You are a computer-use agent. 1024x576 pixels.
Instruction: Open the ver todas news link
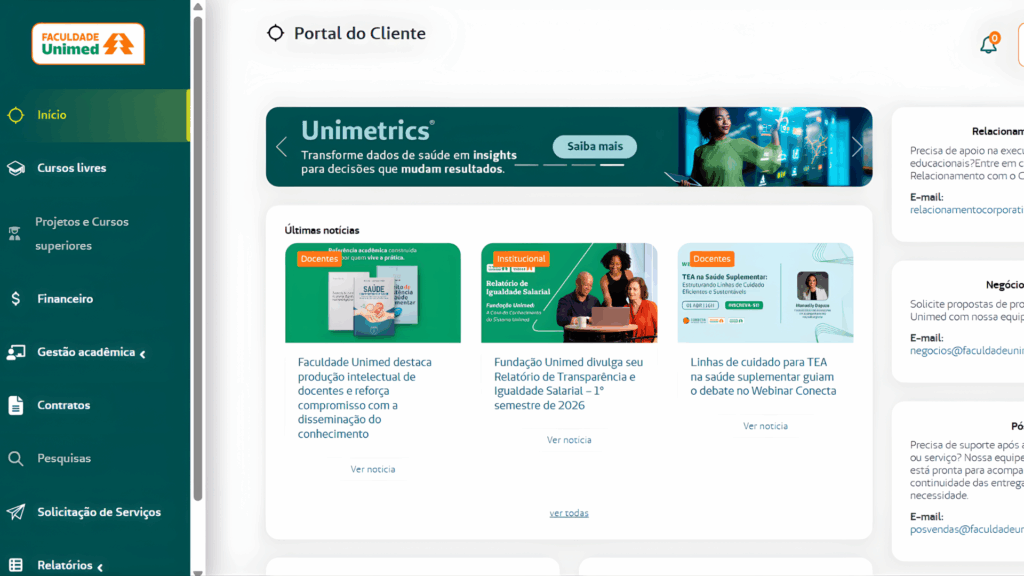pyautogui.click(x=569, y=513)
